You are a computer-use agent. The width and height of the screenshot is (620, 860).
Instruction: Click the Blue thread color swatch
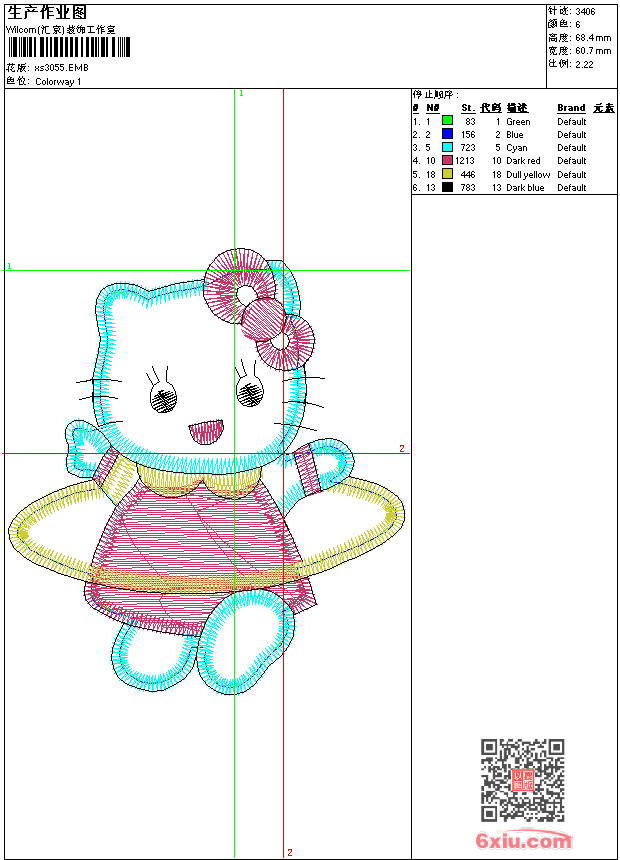coord(447,134)
